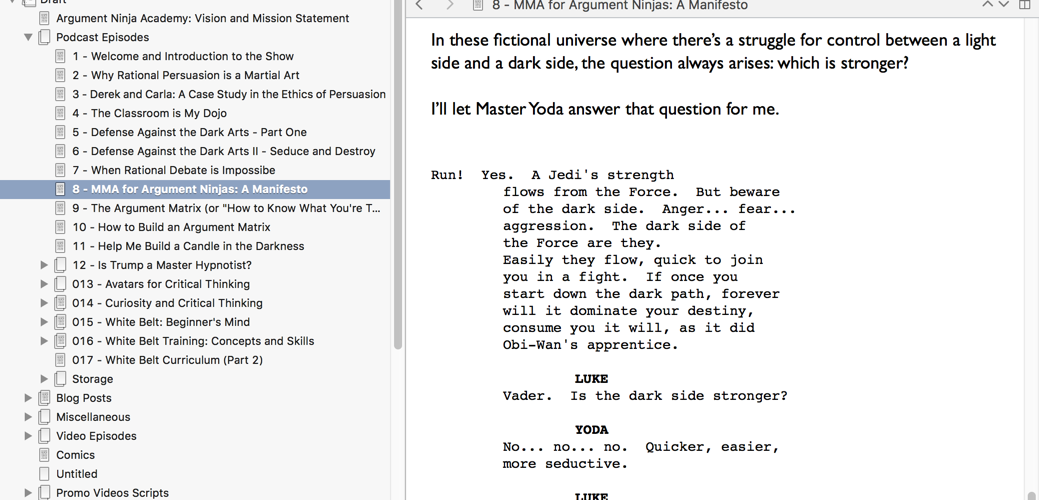Select 'Untitled' in the binder
The height and width of the screenshot is (500, 1039).
(77, 474)
